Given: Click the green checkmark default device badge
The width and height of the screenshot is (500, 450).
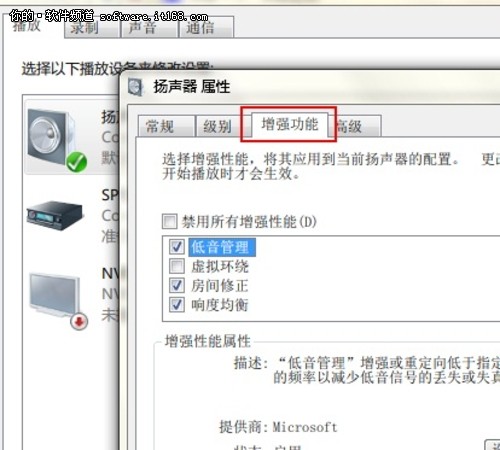Looking at the screenshot, I should point(76,162).
